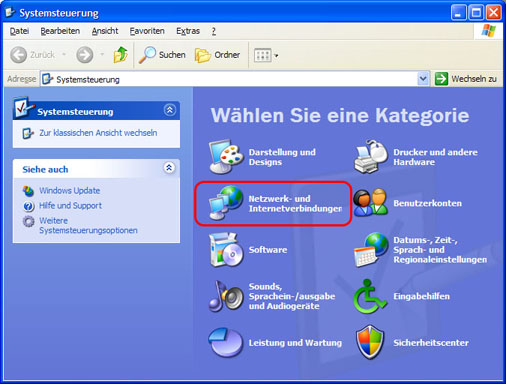This screenshot has height=384, width=506.
Task: Click the Sicherheitscenter shield icon
Action: tap(370, 342)
